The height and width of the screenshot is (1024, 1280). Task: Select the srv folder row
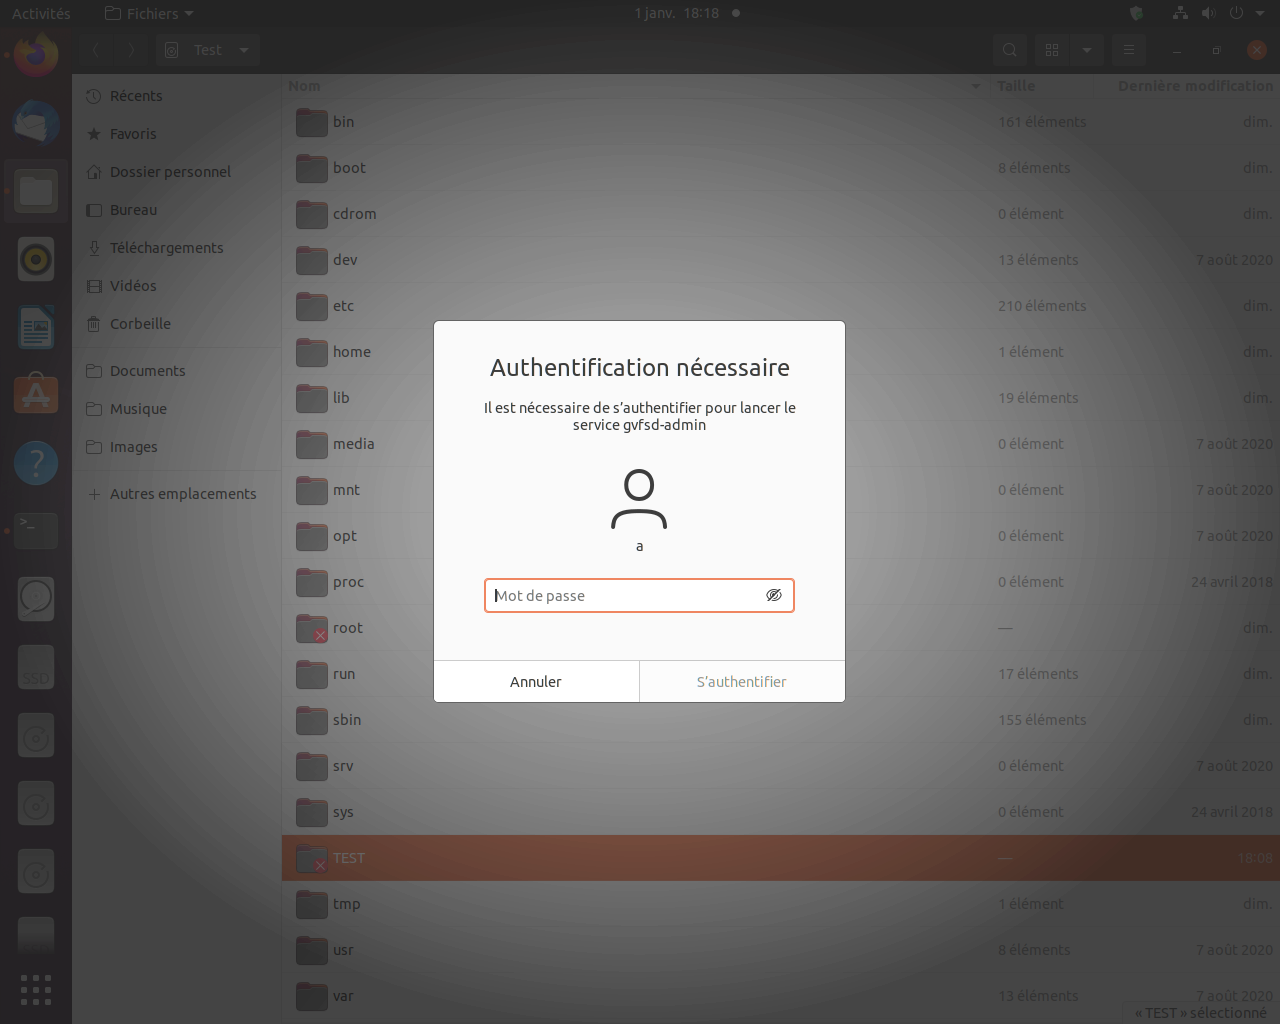781,766
